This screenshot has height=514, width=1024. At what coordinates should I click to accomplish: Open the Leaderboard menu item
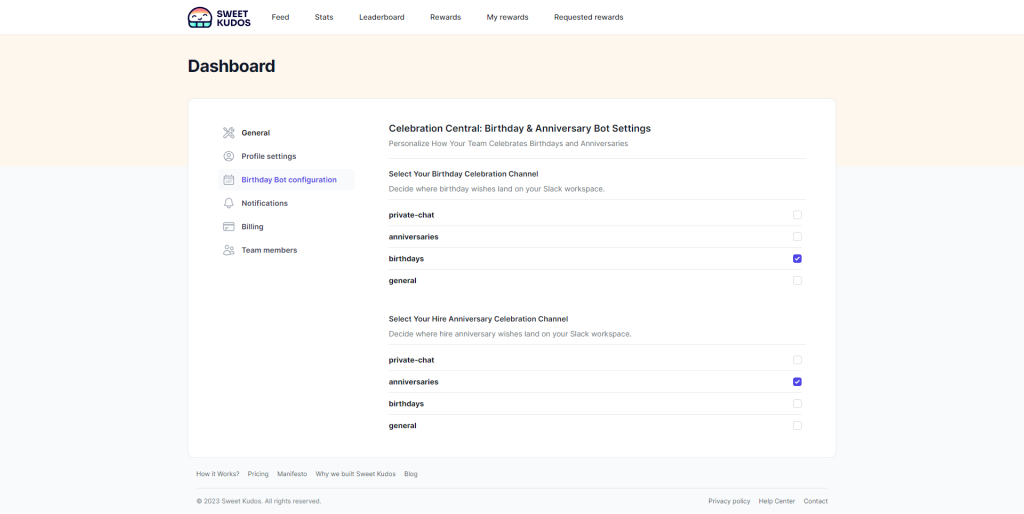(382, 17)
